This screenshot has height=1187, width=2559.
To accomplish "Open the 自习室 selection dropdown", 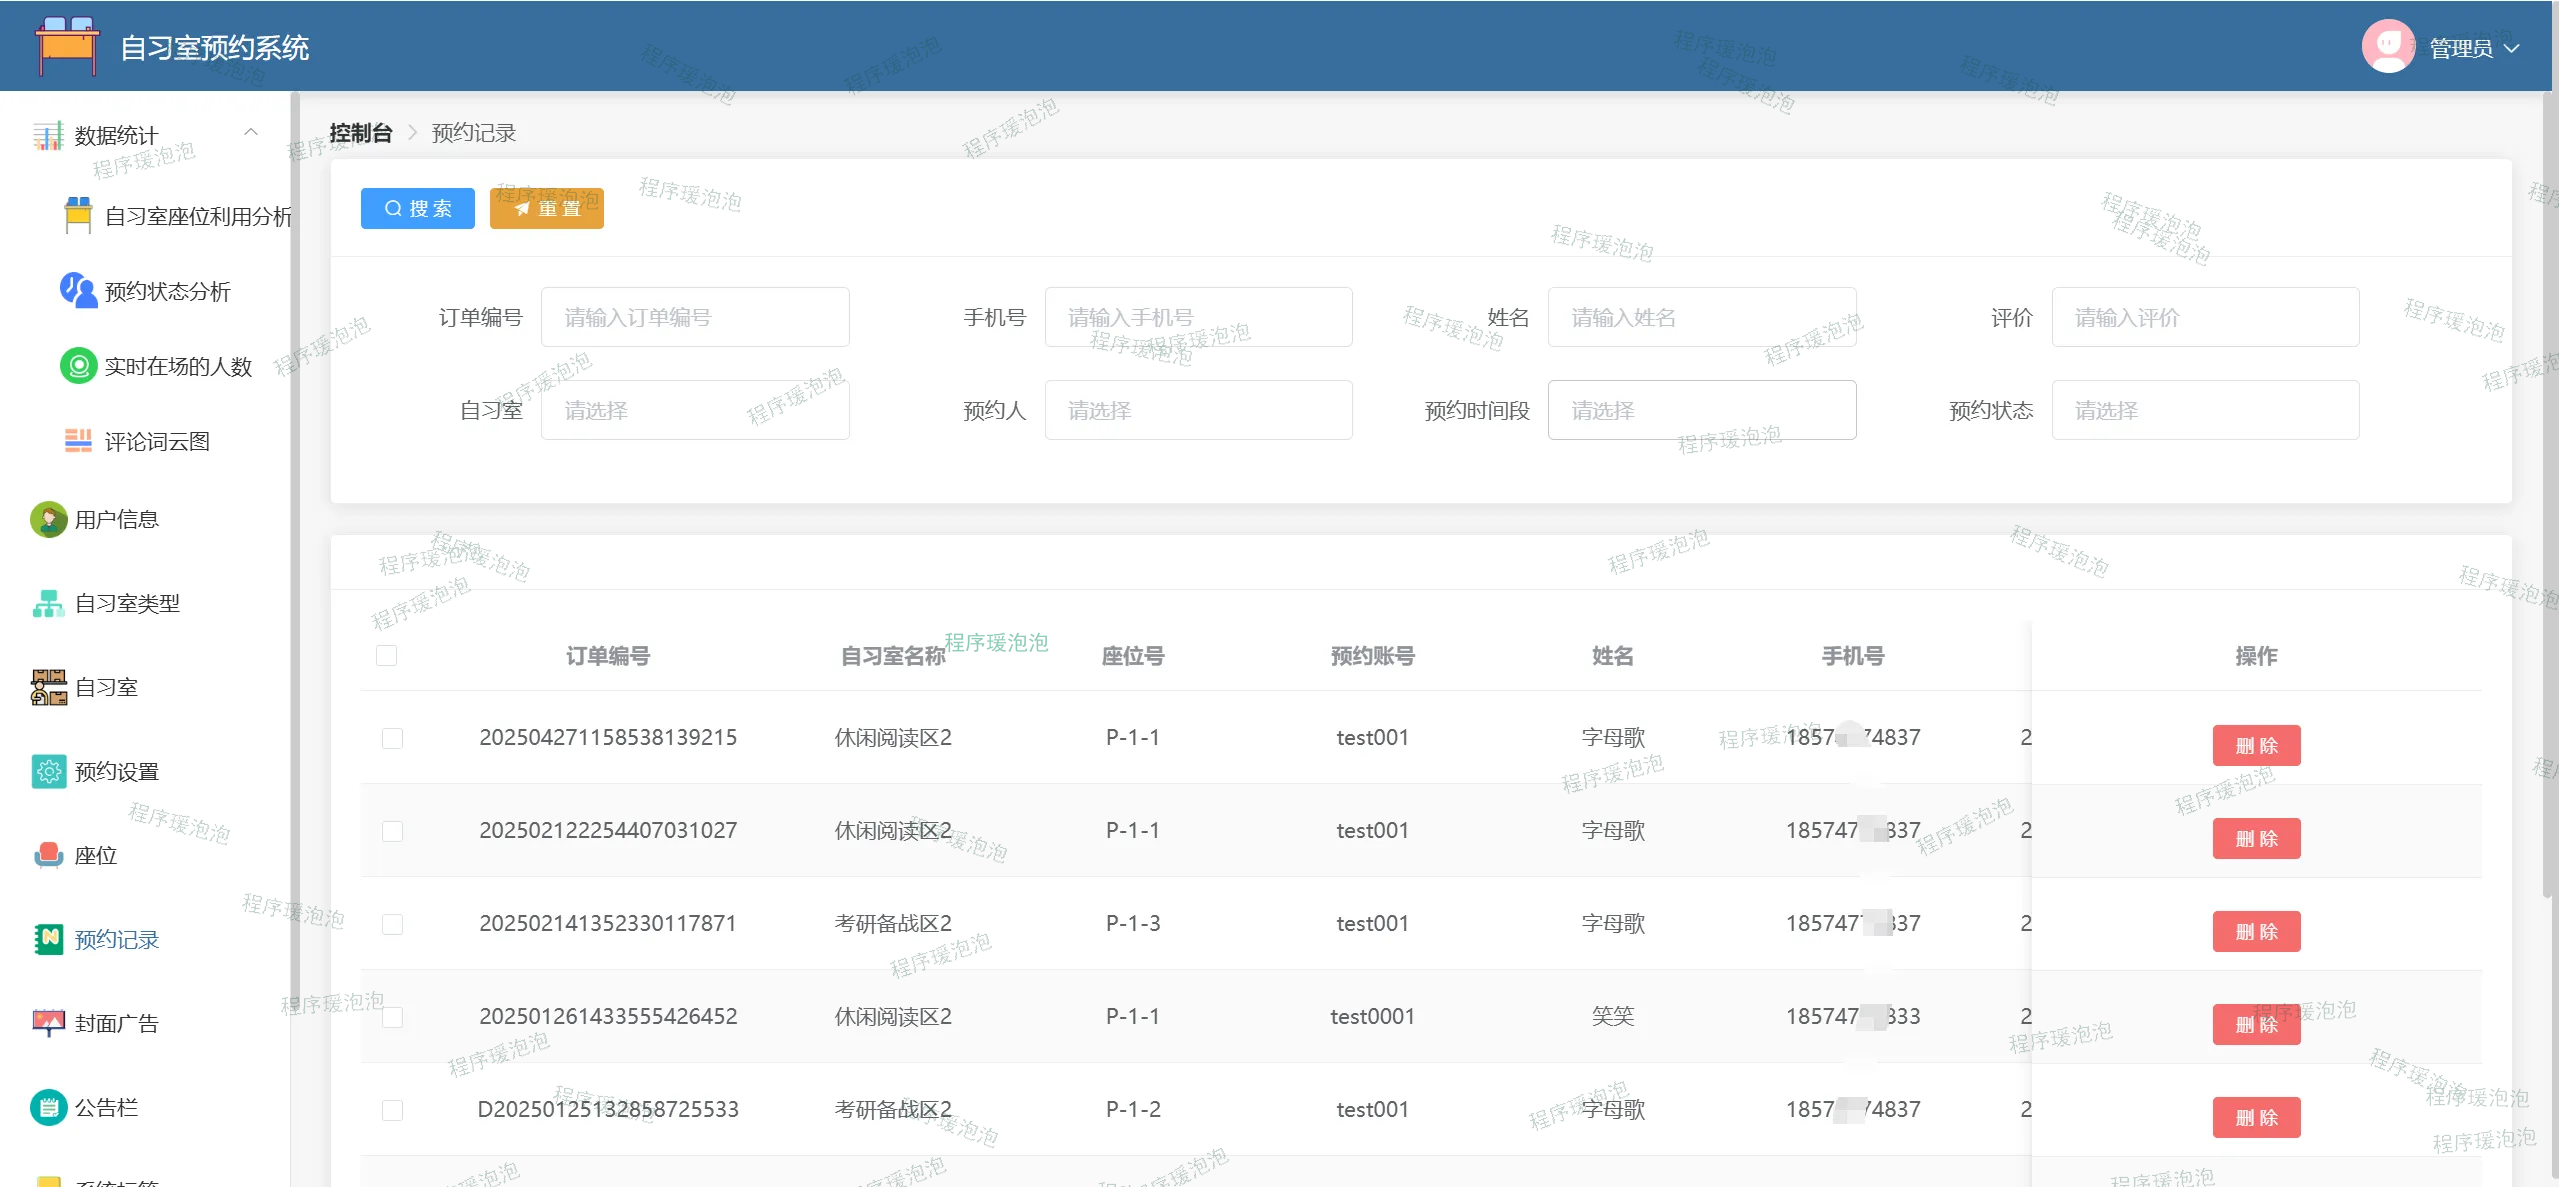I will click(x=695, y=410).
